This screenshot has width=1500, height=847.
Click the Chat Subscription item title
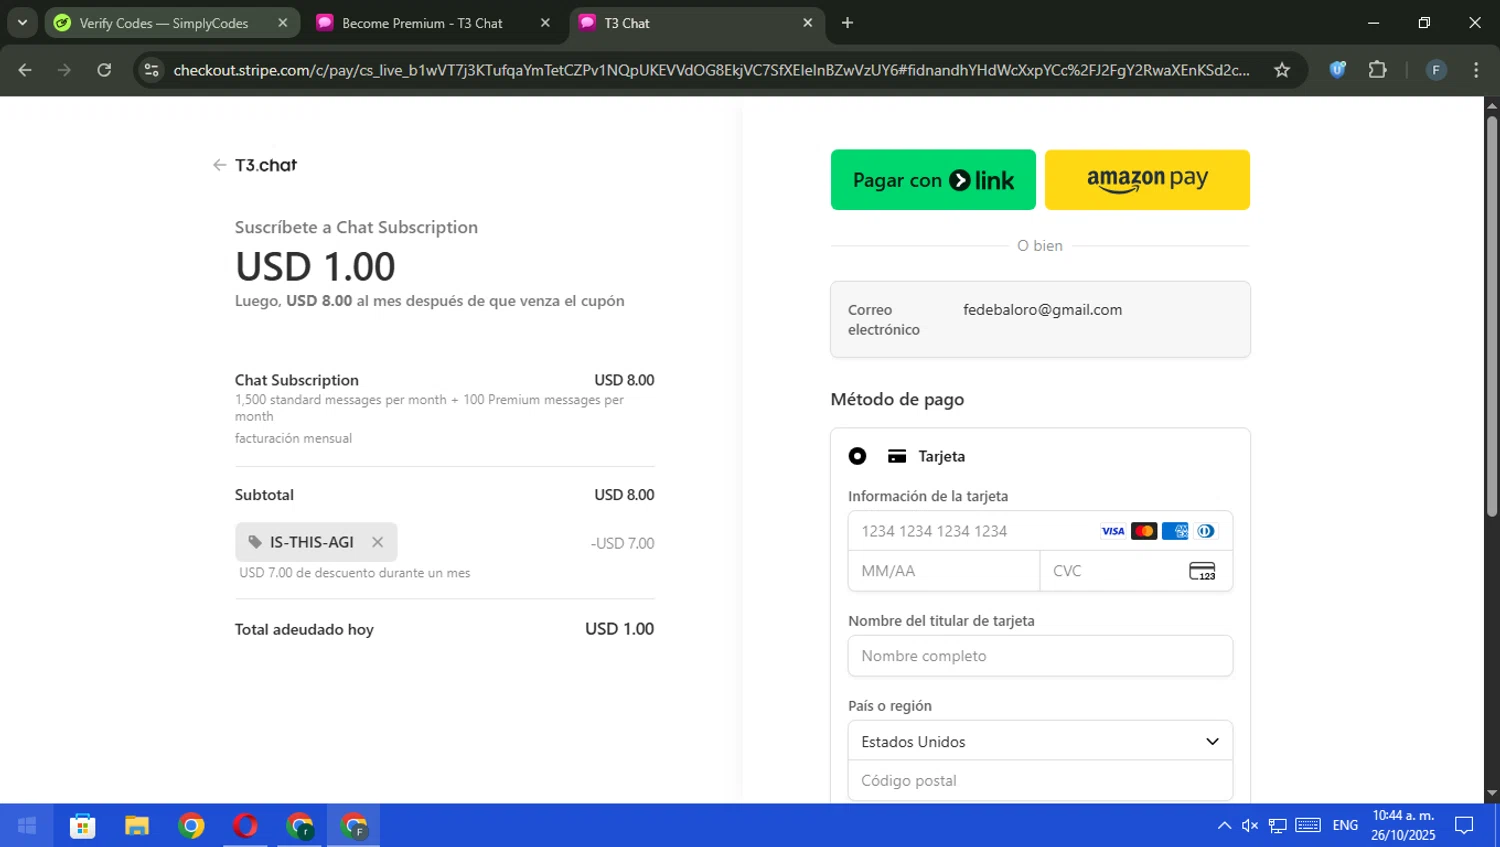[297, 380]
